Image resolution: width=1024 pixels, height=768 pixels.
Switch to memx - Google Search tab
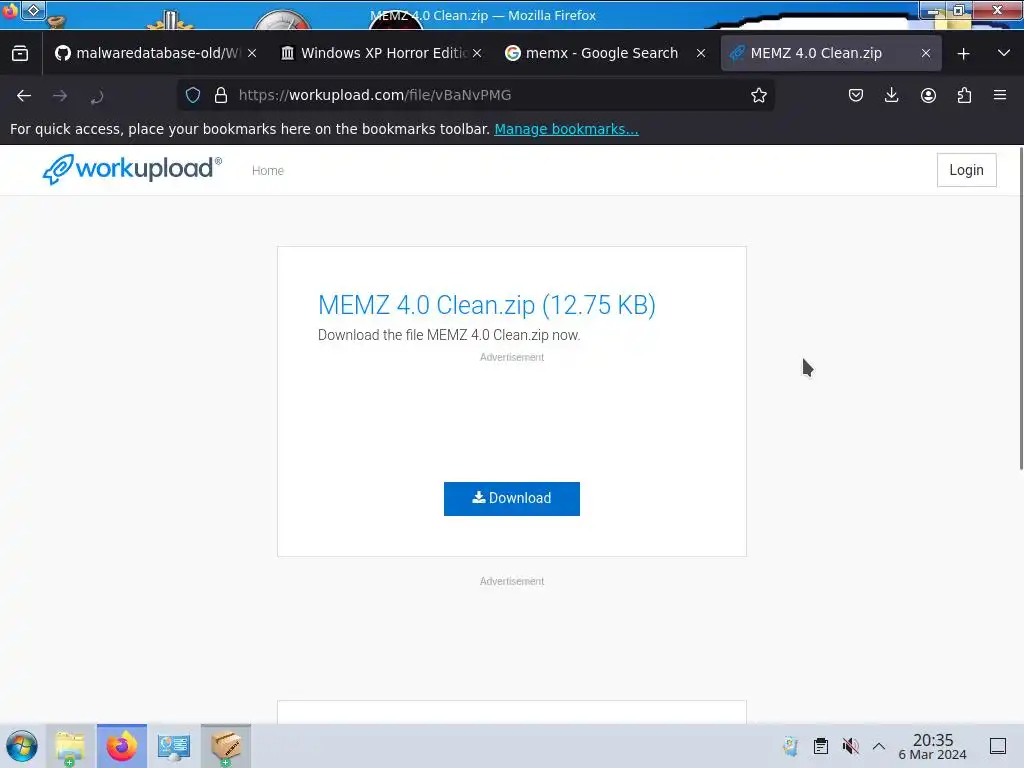(601, 54)
